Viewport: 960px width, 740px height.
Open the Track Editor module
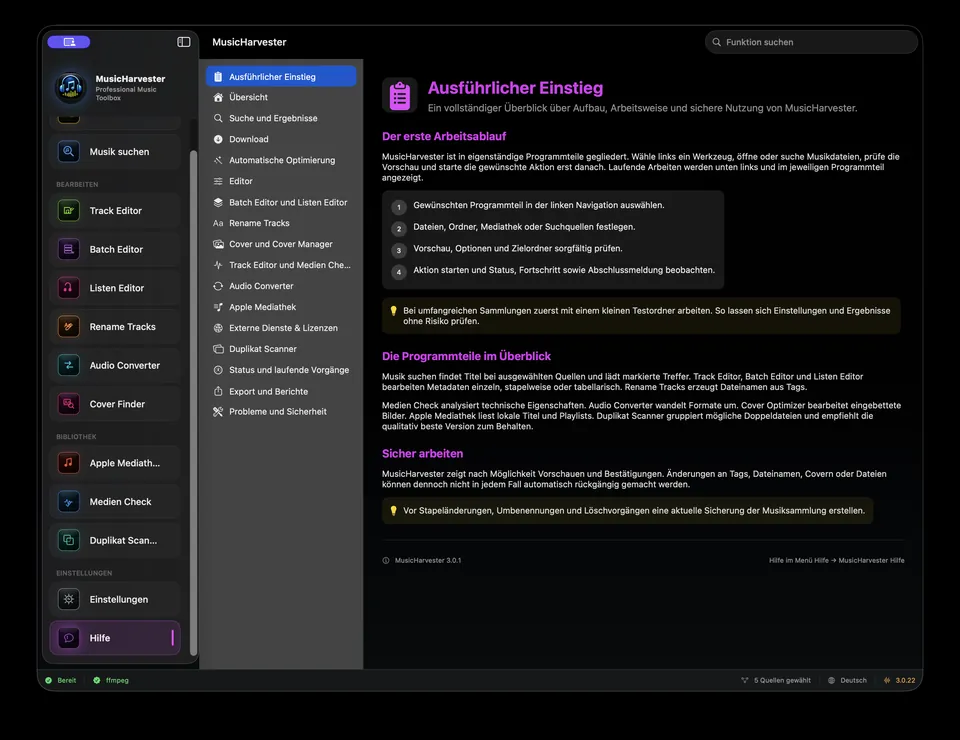(115, 211)
